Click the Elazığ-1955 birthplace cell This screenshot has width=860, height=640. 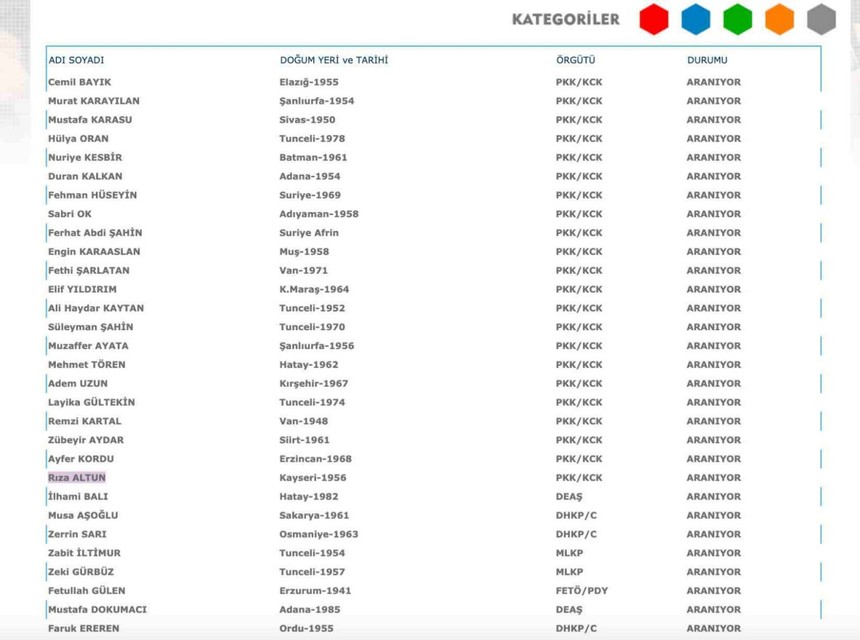point(309,82)
